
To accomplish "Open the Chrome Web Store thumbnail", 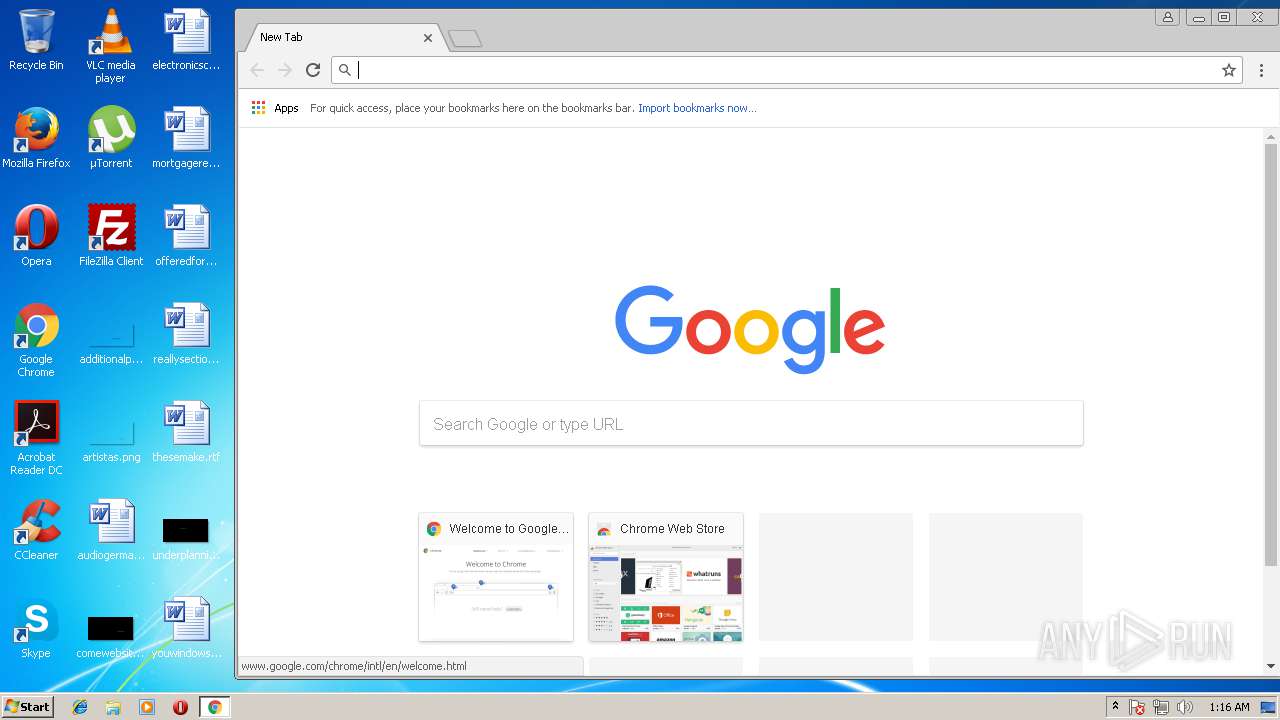I will pos(666,577).
